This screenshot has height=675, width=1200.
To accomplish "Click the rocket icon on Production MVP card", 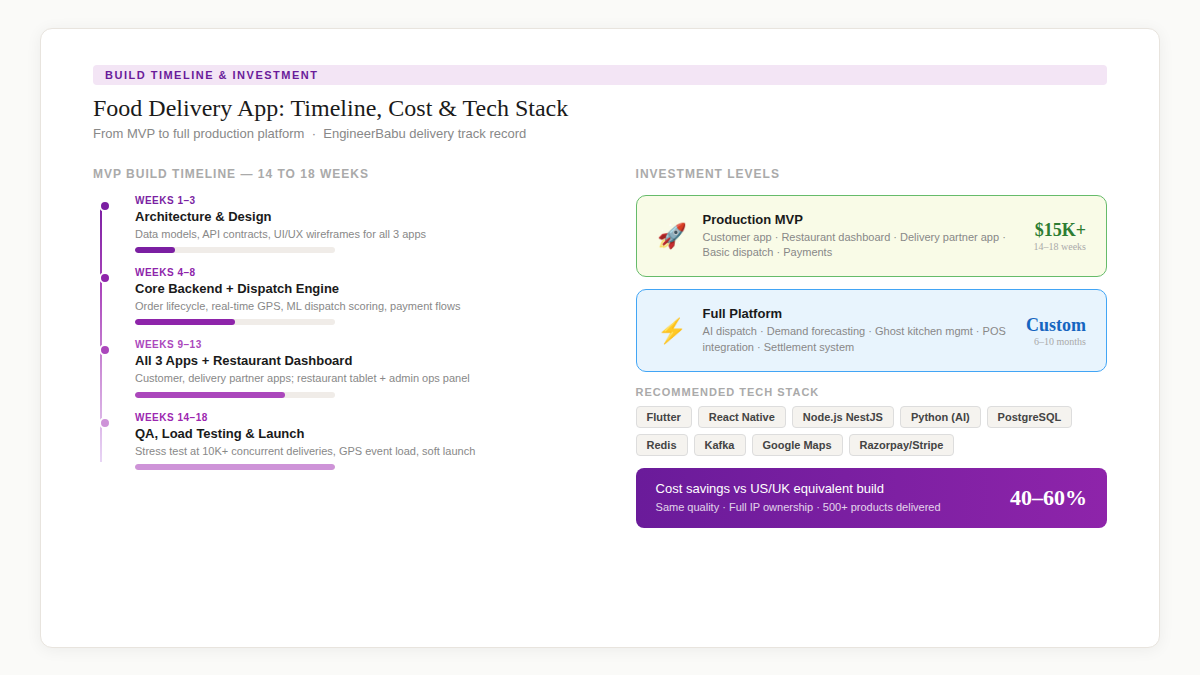I will 671,236.
